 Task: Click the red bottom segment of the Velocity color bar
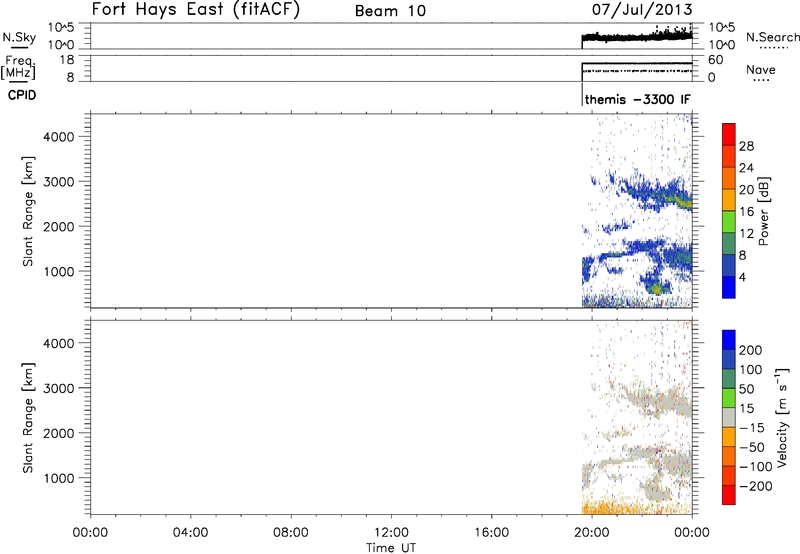point(729,495)
